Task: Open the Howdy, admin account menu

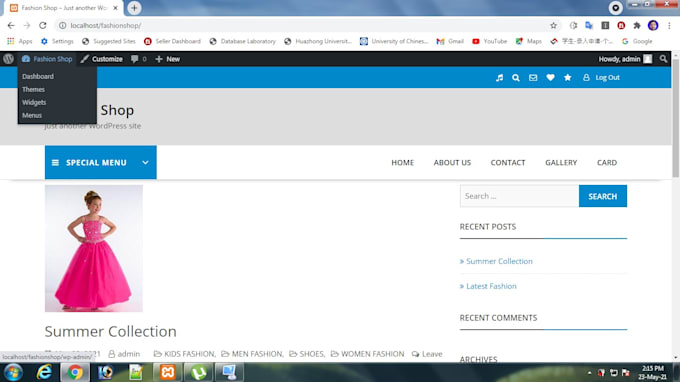Action: (x=625, y=59)
